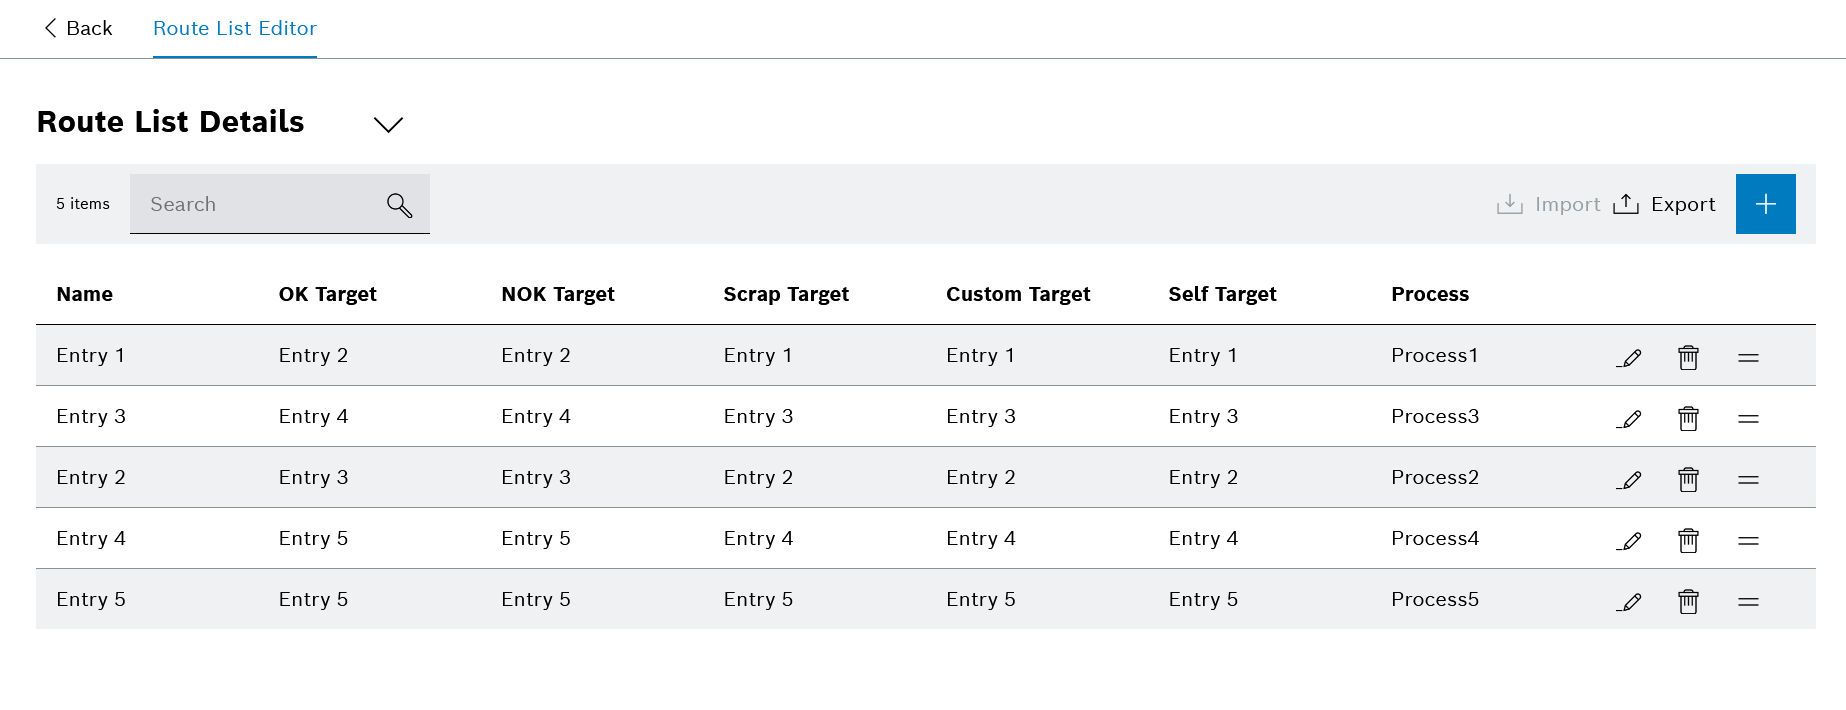Edit the Entry 4 route entry
The image size is (1846, 710).
pyautogui.click(x=1629, y=539)
